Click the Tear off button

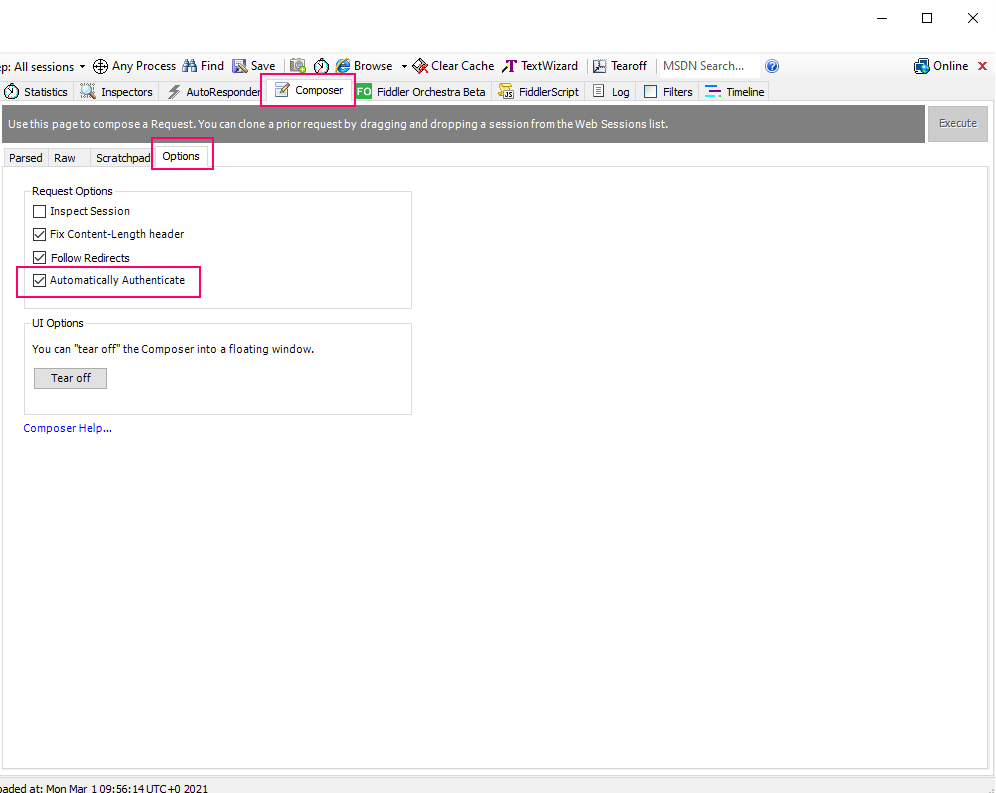tap(71, 378)
